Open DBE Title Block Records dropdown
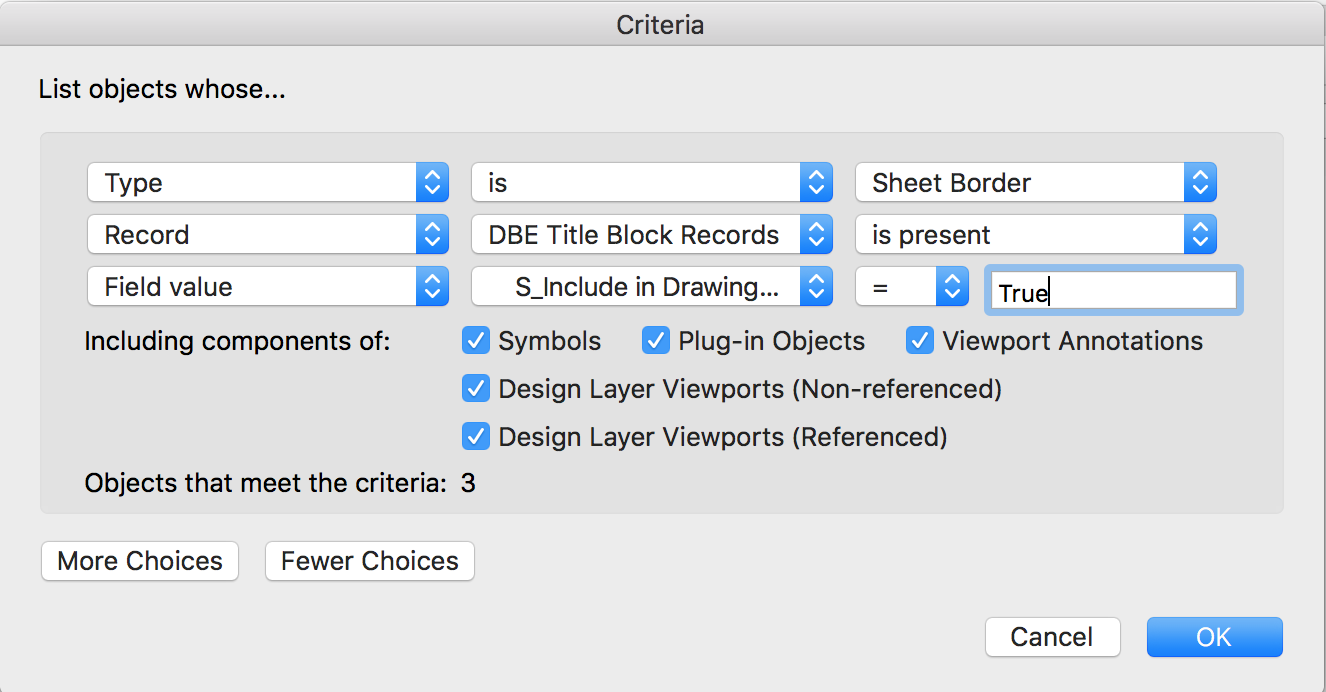Viewport: 1326px width, 692px height. [651, 235]
